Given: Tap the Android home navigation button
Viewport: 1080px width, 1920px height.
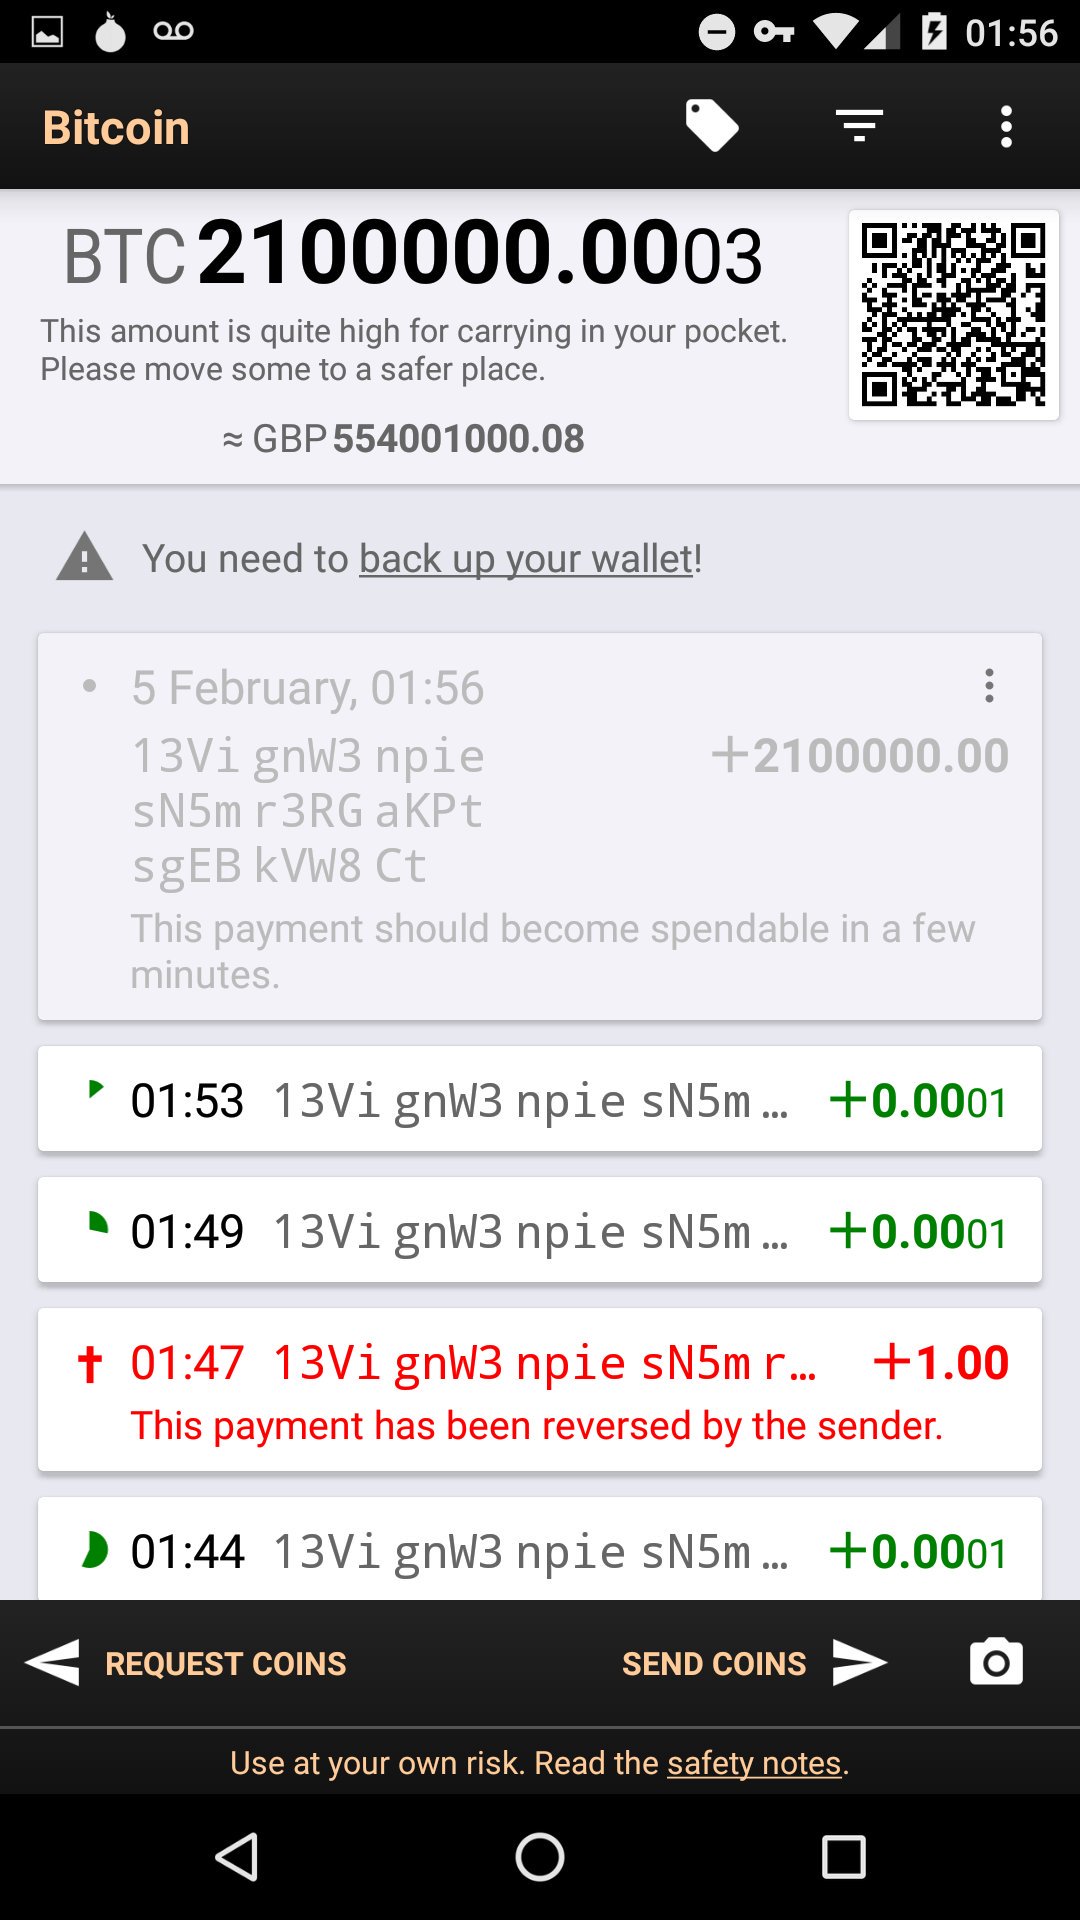Looking at the screenshot, I should coord(540,1857).
